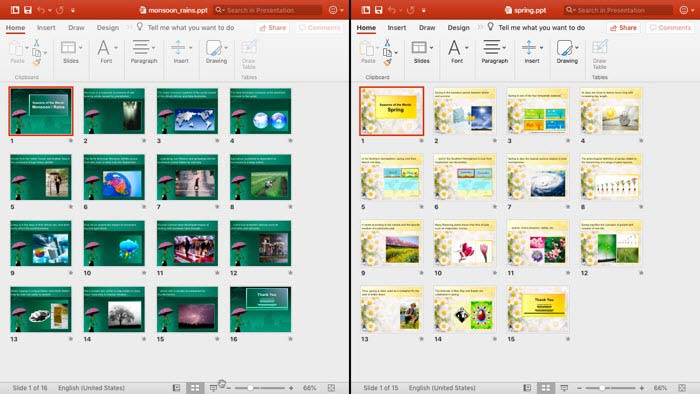Select monsoon slide 6 thumbnail with globe
700x394 pixels.
pos(114,177)
